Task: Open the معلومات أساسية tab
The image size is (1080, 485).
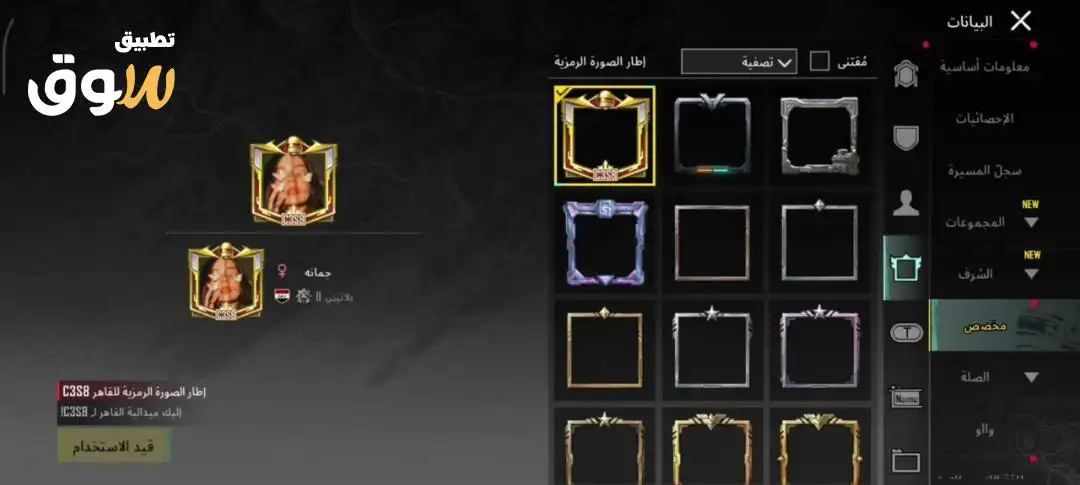Action: click(x=985, y=67)
